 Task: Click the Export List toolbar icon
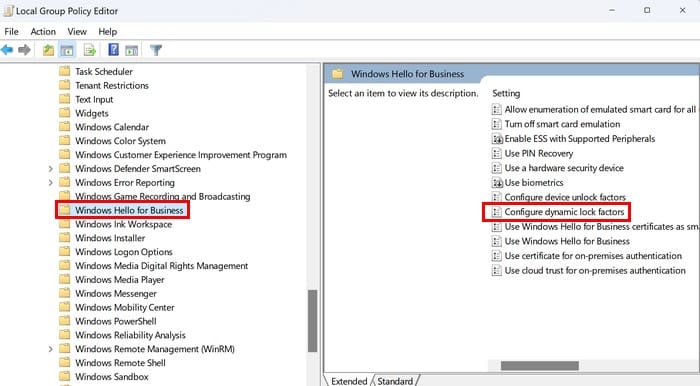click(x=90, y=50)
